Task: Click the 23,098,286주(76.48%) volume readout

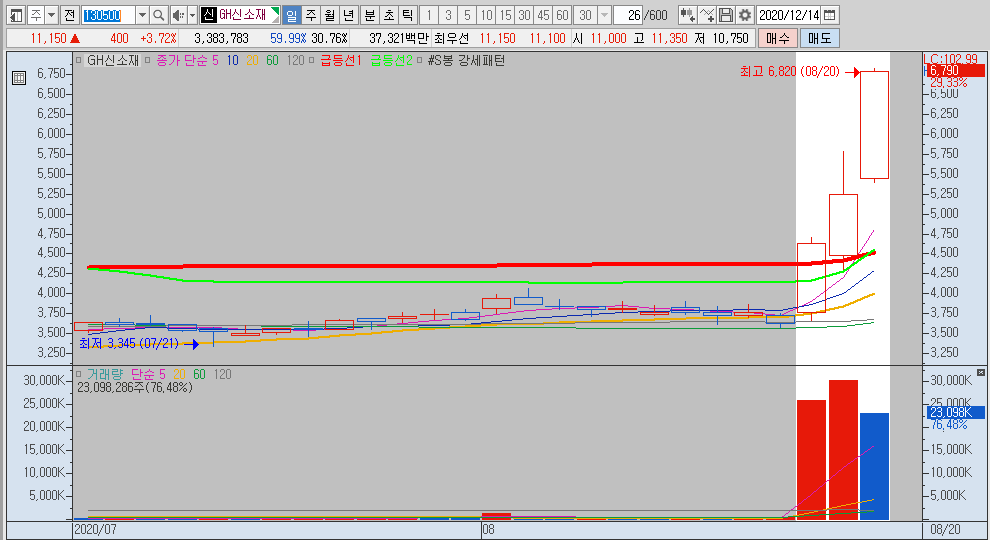Action: (x=134, y=387)
